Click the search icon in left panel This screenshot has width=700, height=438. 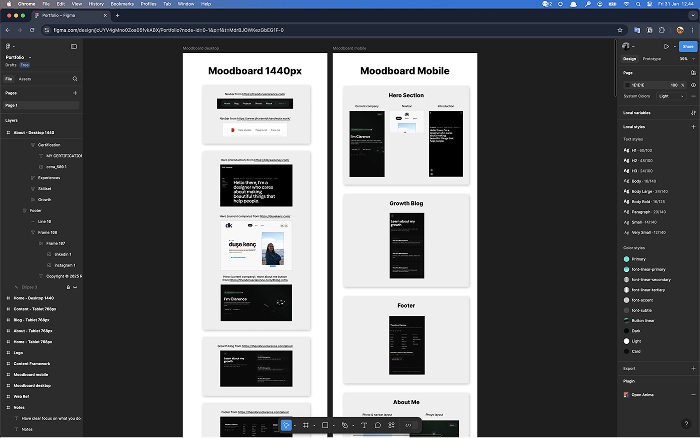[75, 78]
